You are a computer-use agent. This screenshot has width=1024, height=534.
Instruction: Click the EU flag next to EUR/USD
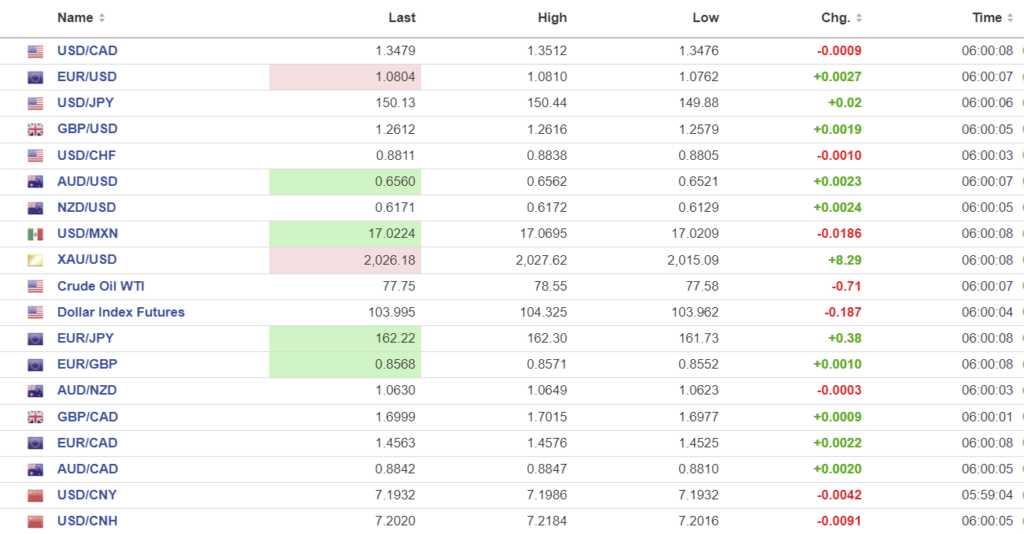click(36, 77)
